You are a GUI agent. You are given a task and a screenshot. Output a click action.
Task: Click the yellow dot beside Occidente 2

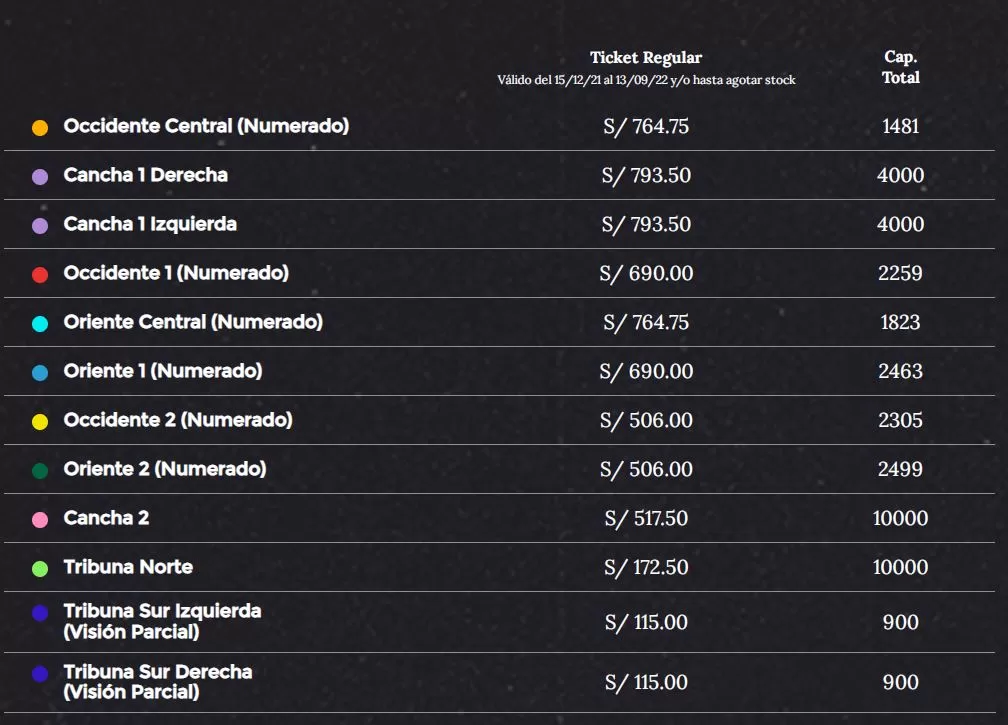(40, 422)
